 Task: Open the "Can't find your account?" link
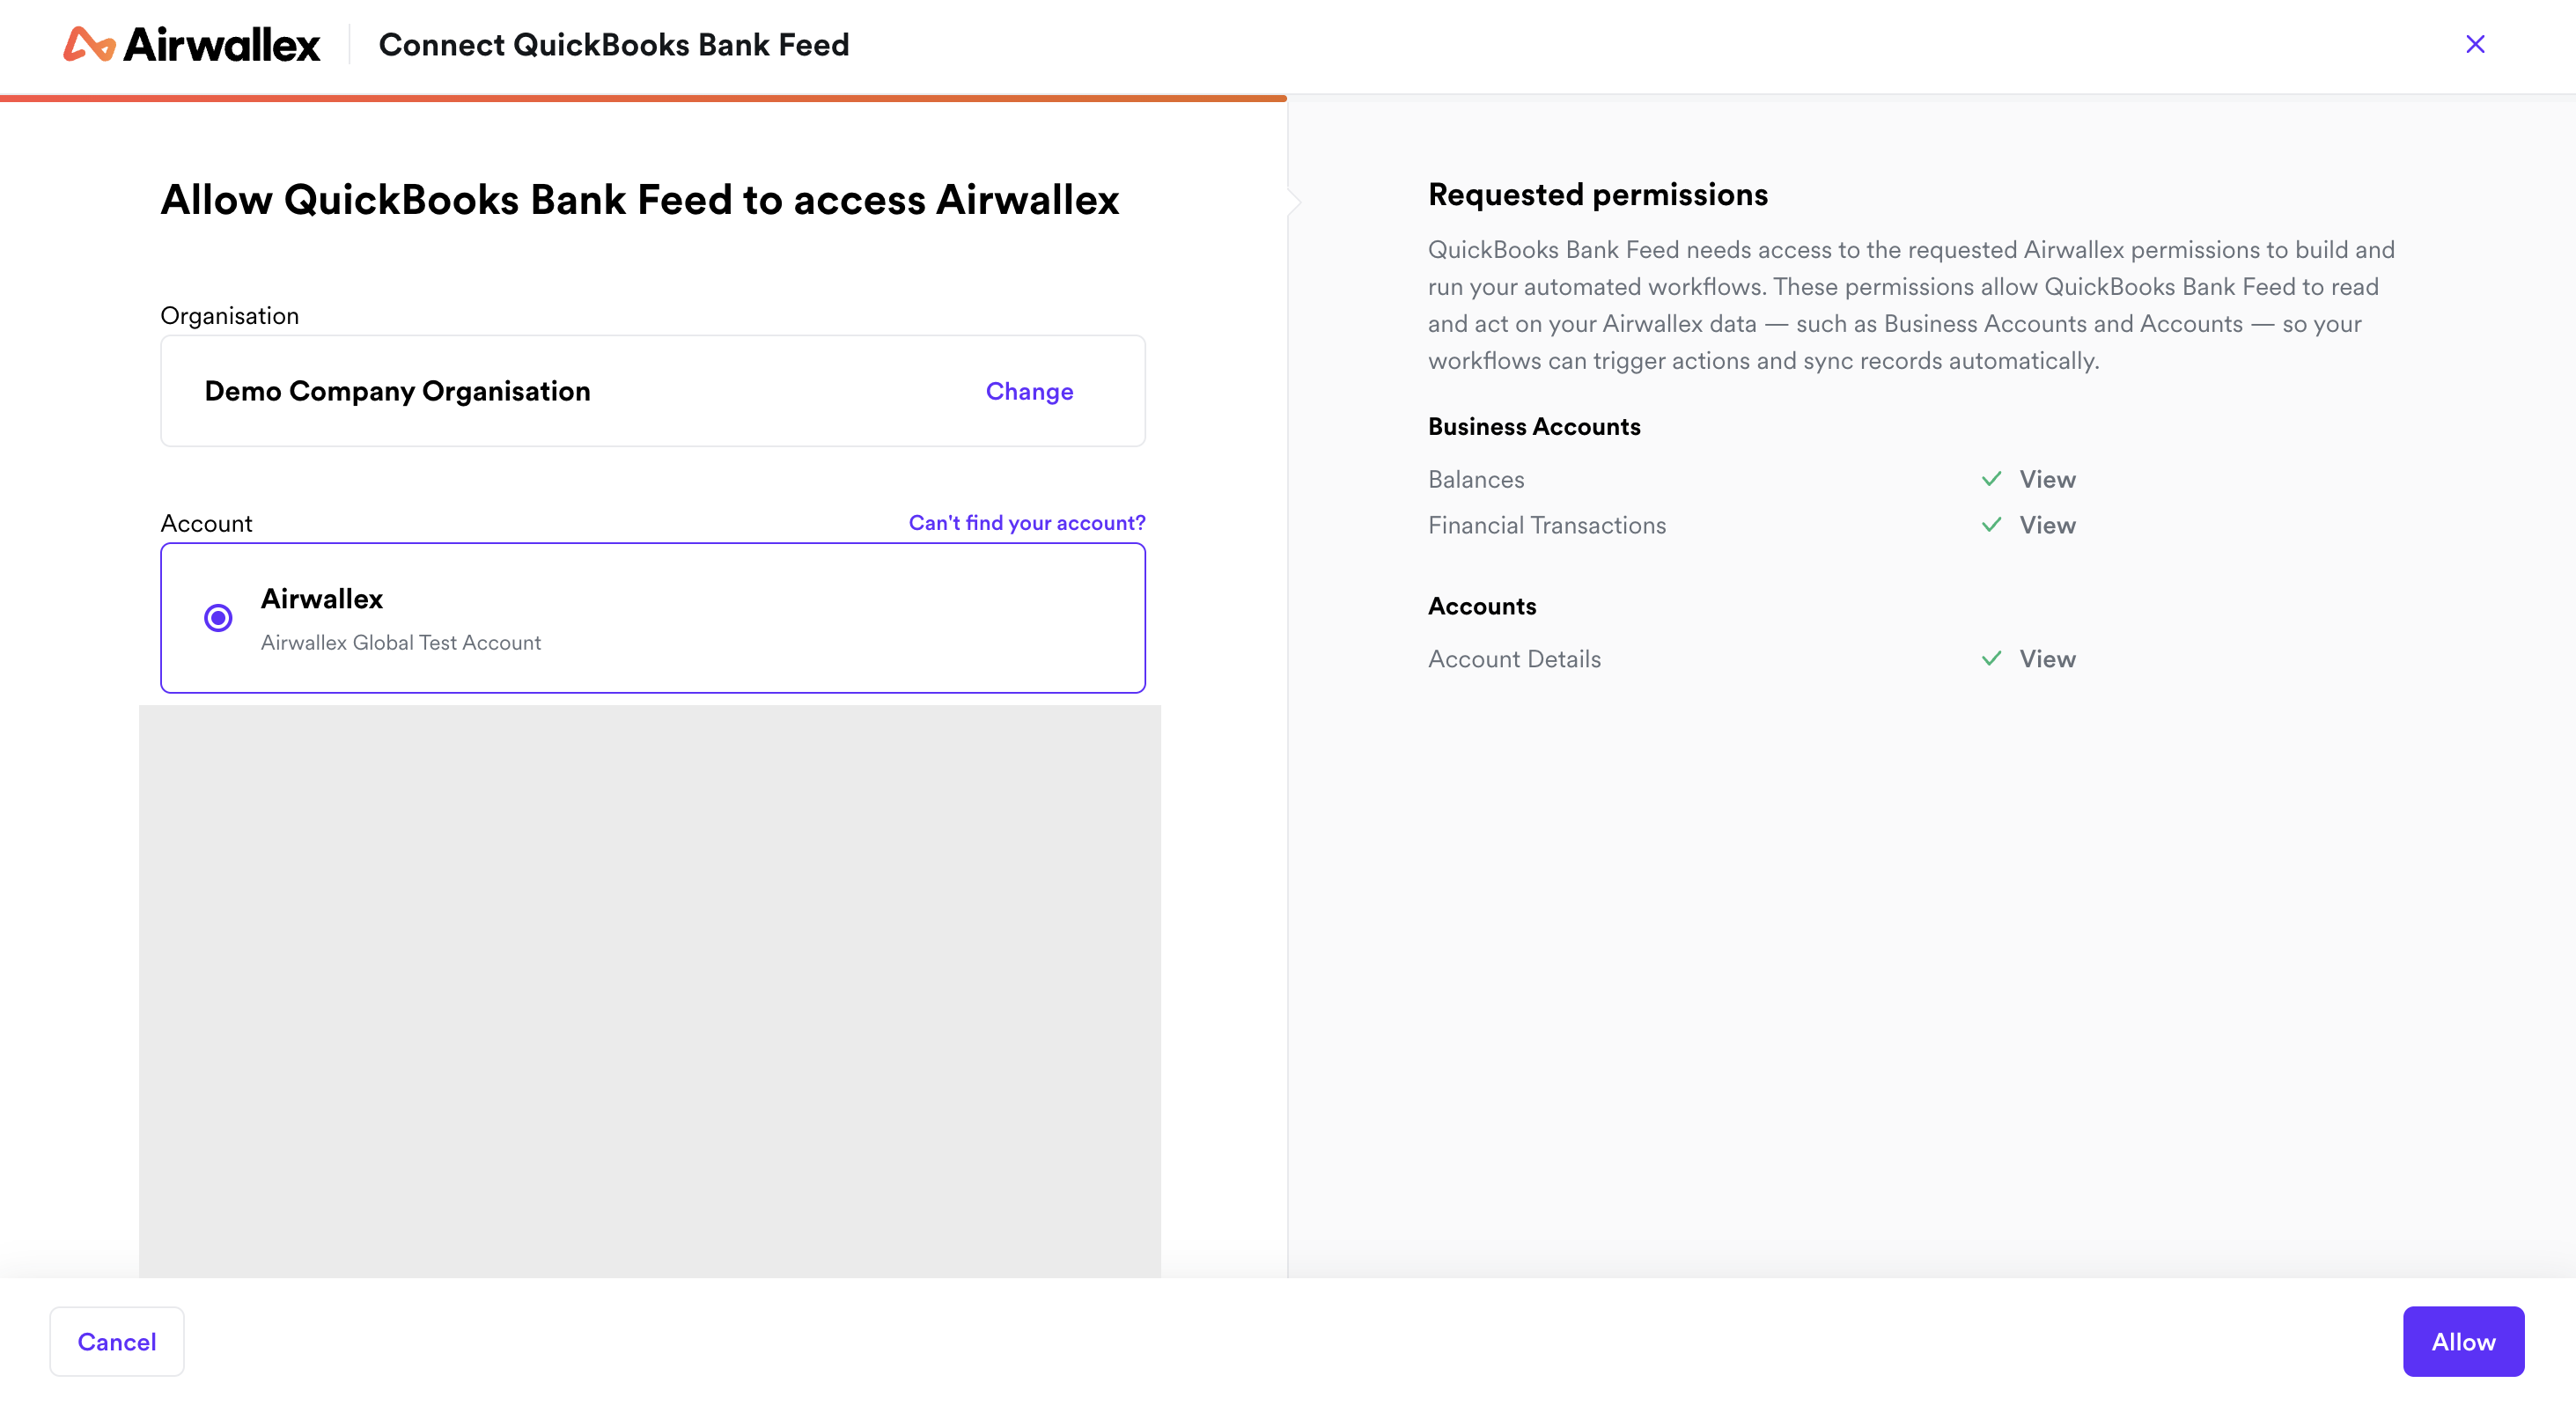click(x=1027, y=522)
